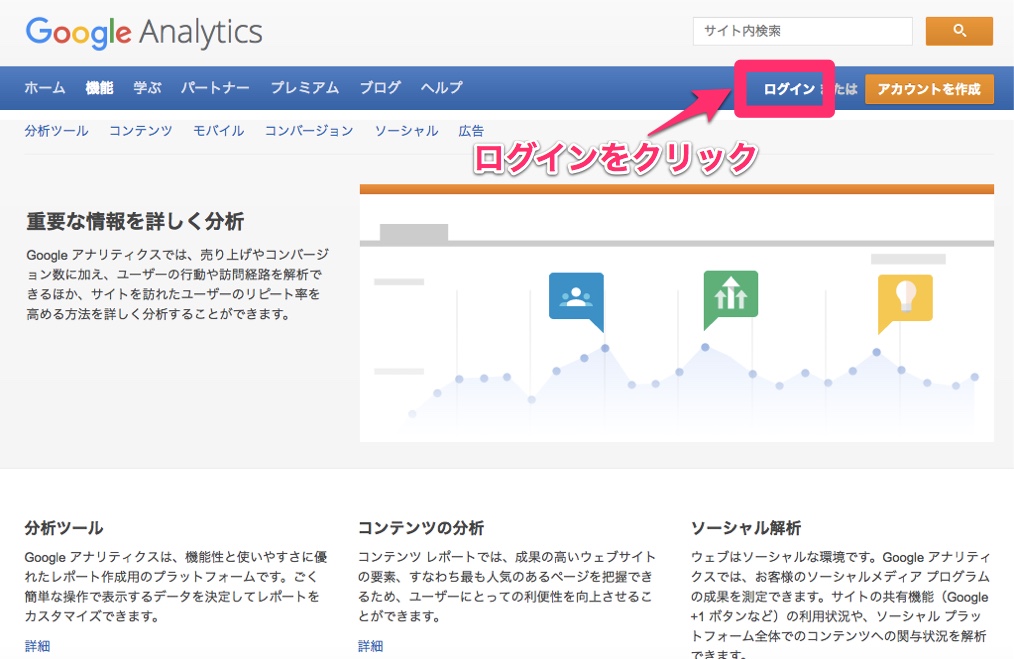1014x659 pixels.
Task: Open 詳細 link under 分析ツール section
Action: (38, 645)
